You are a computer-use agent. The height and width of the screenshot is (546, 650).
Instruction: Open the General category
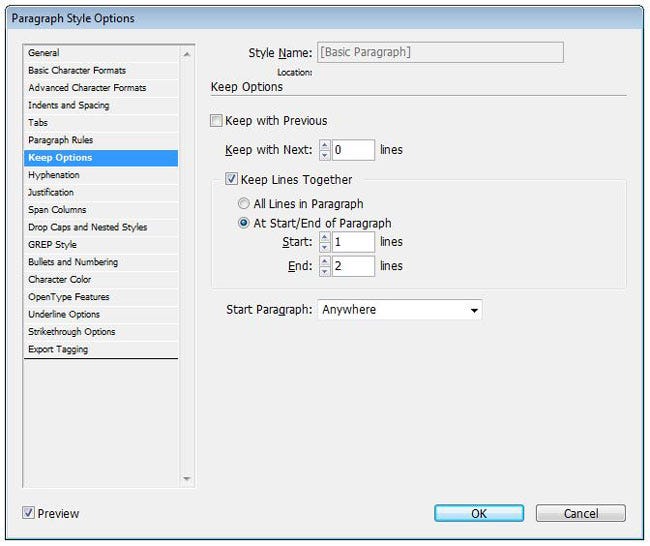pos(101,53)
